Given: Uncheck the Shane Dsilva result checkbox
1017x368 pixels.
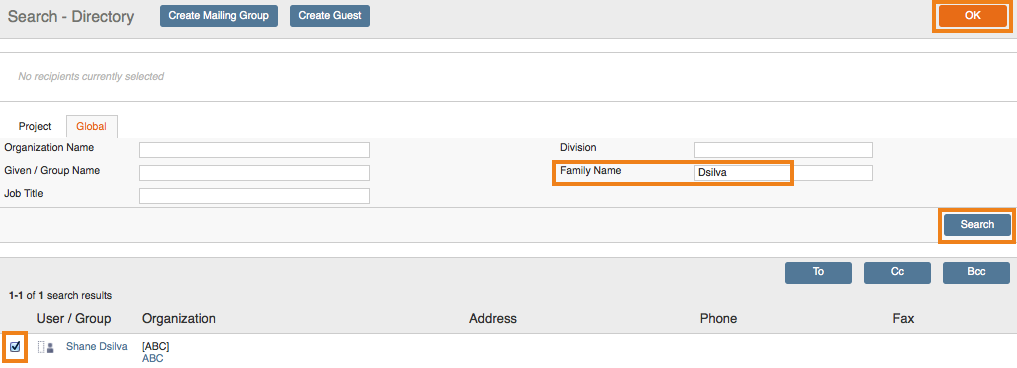Looking at the screenshot, I should [x=16, y=347].
